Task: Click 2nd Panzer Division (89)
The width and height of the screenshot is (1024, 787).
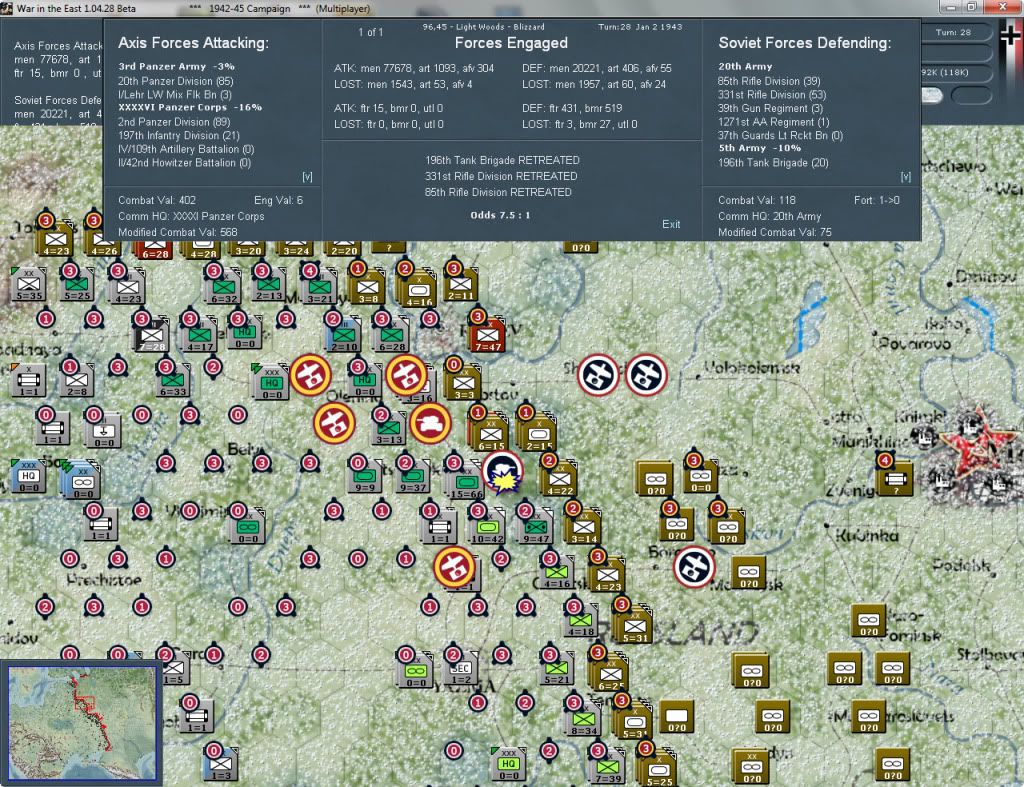Action: point(174,121)
